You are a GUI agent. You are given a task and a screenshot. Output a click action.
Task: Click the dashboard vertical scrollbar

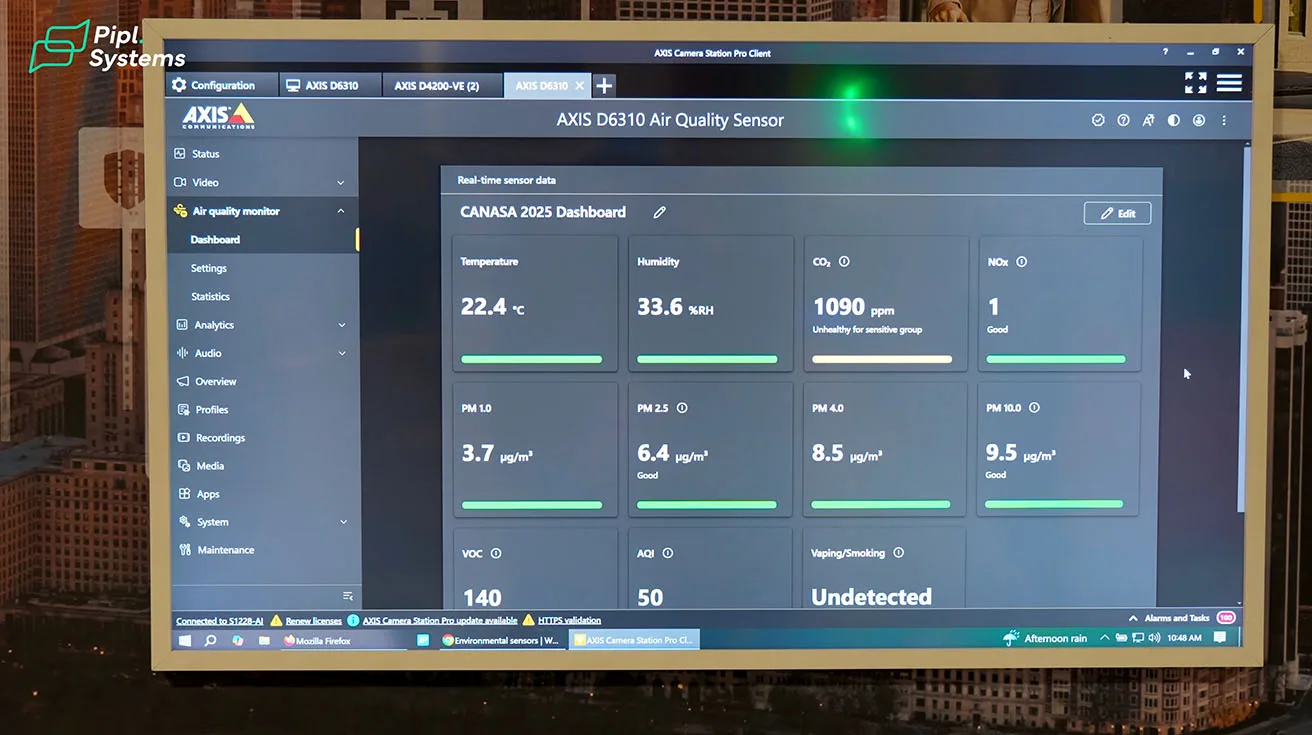coord(1245,330)
